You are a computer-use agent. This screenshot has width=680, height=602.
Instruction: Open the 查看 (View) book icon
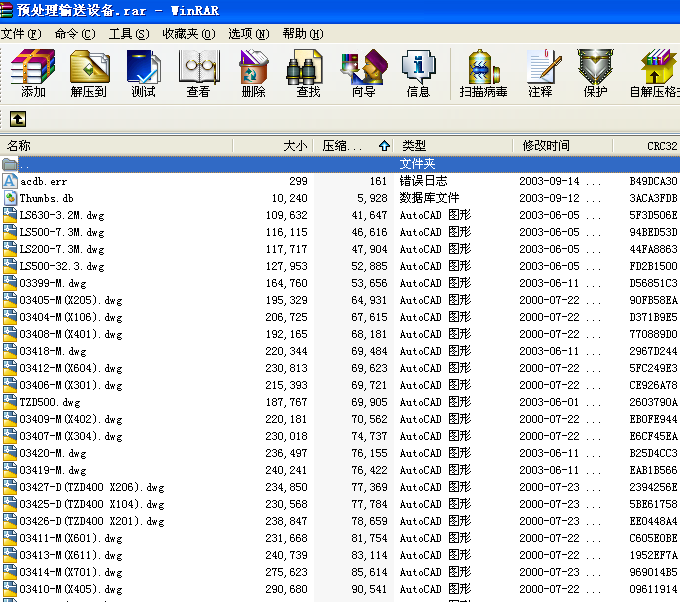pos(199,67)
